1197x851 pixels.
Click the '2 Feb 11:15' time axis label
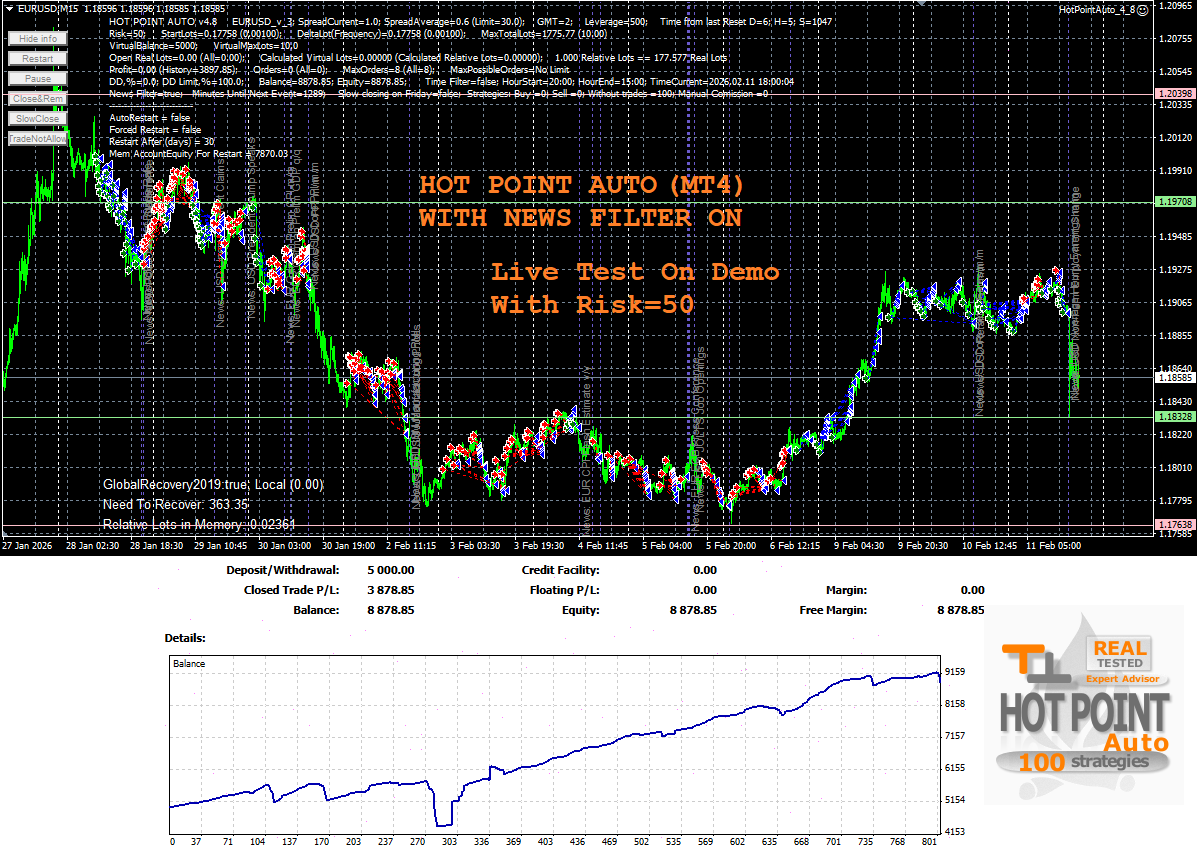(411, 546)
